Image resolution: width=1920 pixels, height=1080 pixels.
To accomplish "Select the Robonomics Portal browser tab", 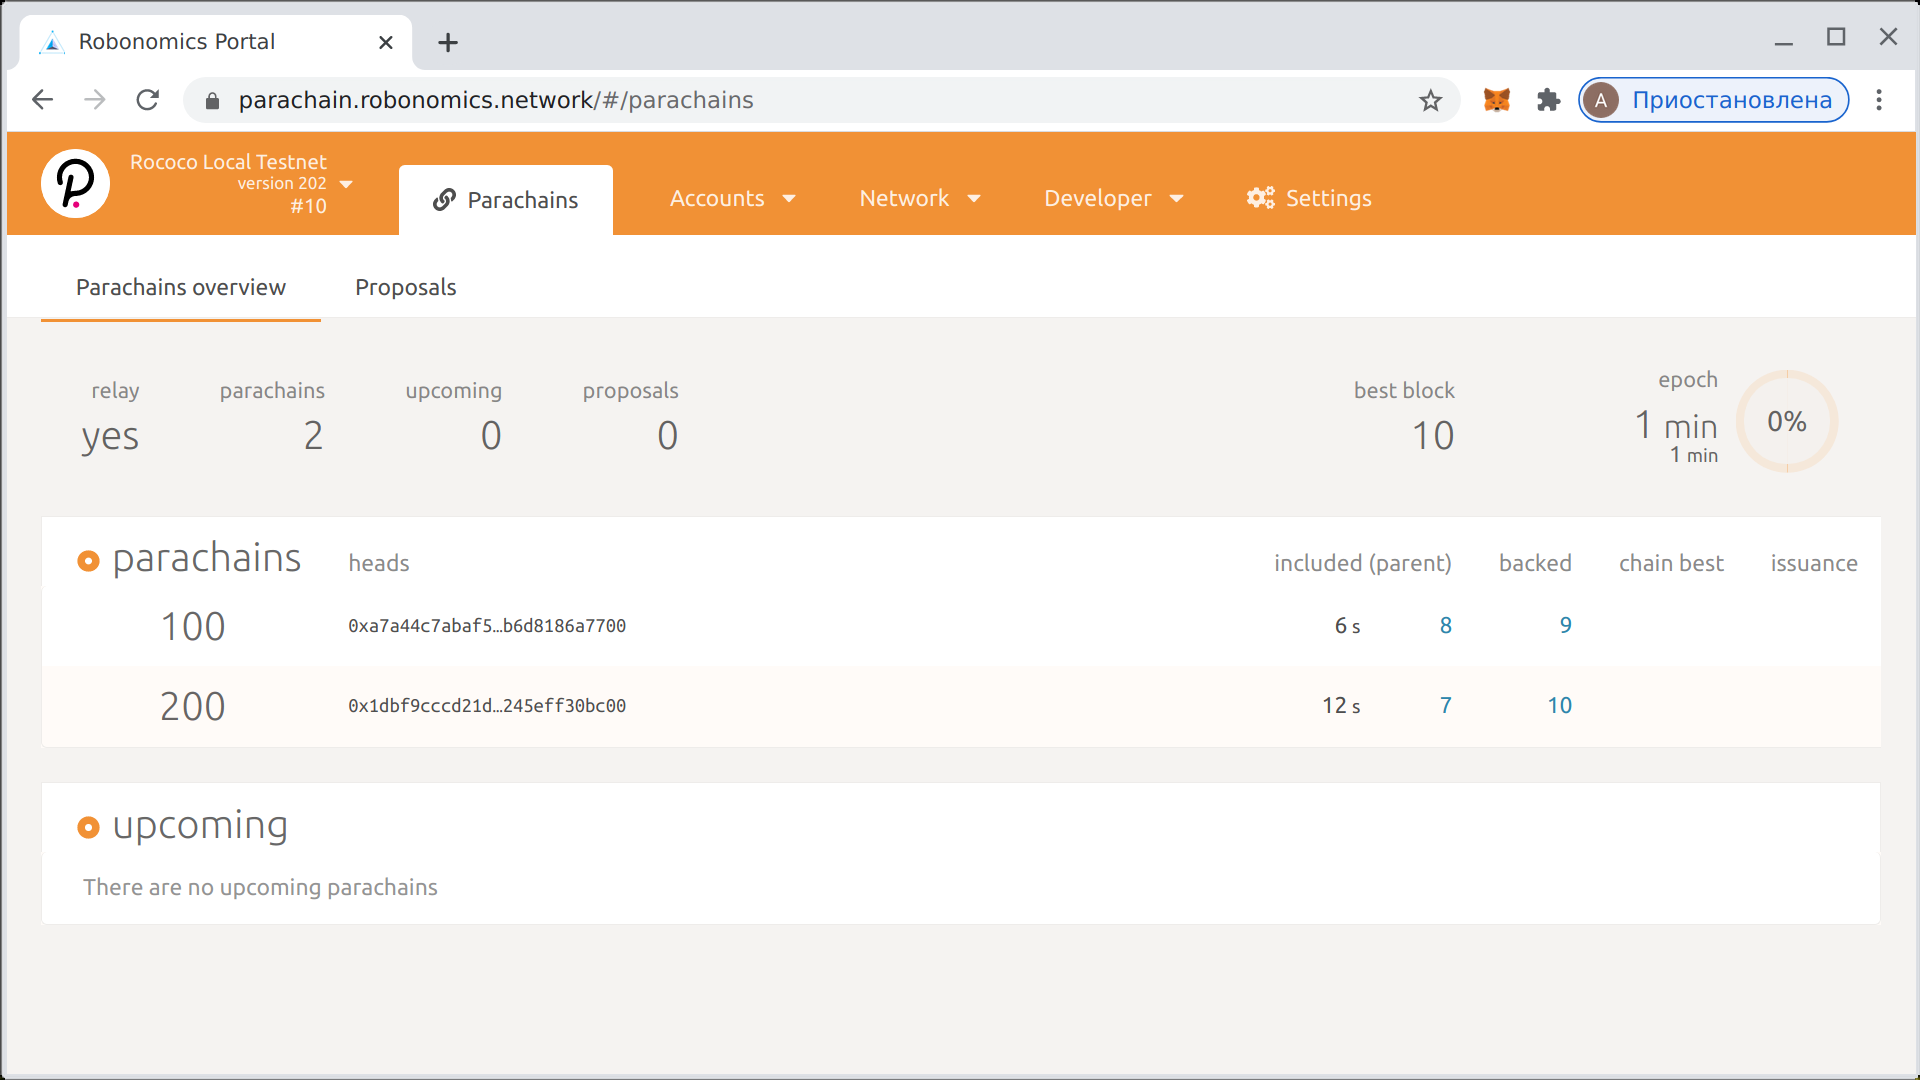I will point(215,42).
